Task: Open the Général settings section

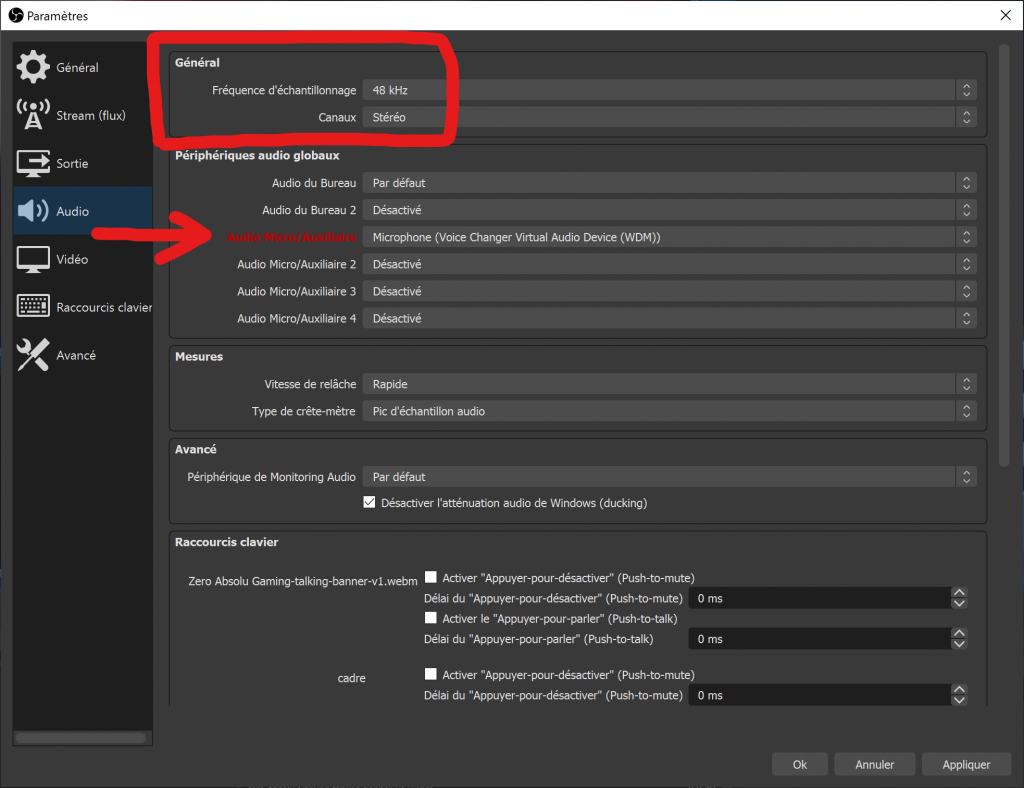Action: (x=33, y=67)
